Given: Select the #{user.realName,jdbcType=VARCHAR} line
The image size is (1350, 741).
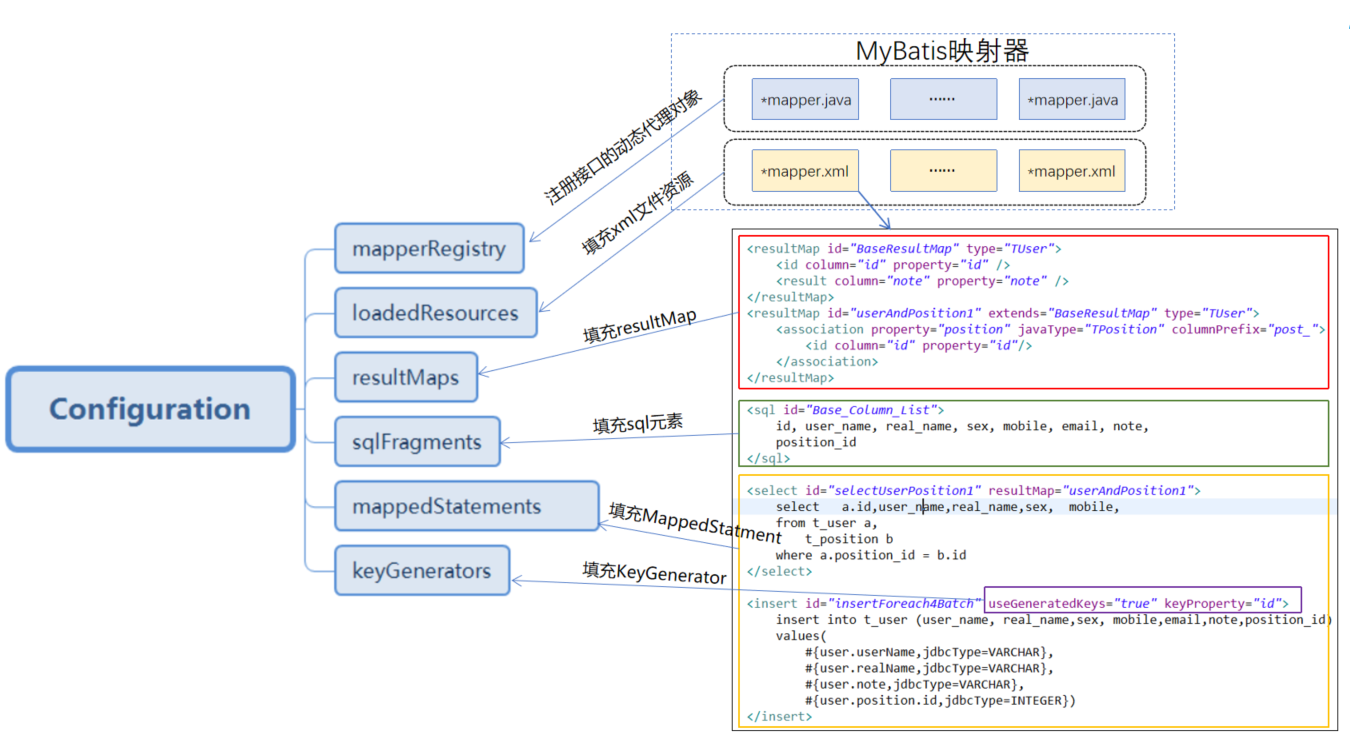Looking at the screenshot, I should coord(929,667).
